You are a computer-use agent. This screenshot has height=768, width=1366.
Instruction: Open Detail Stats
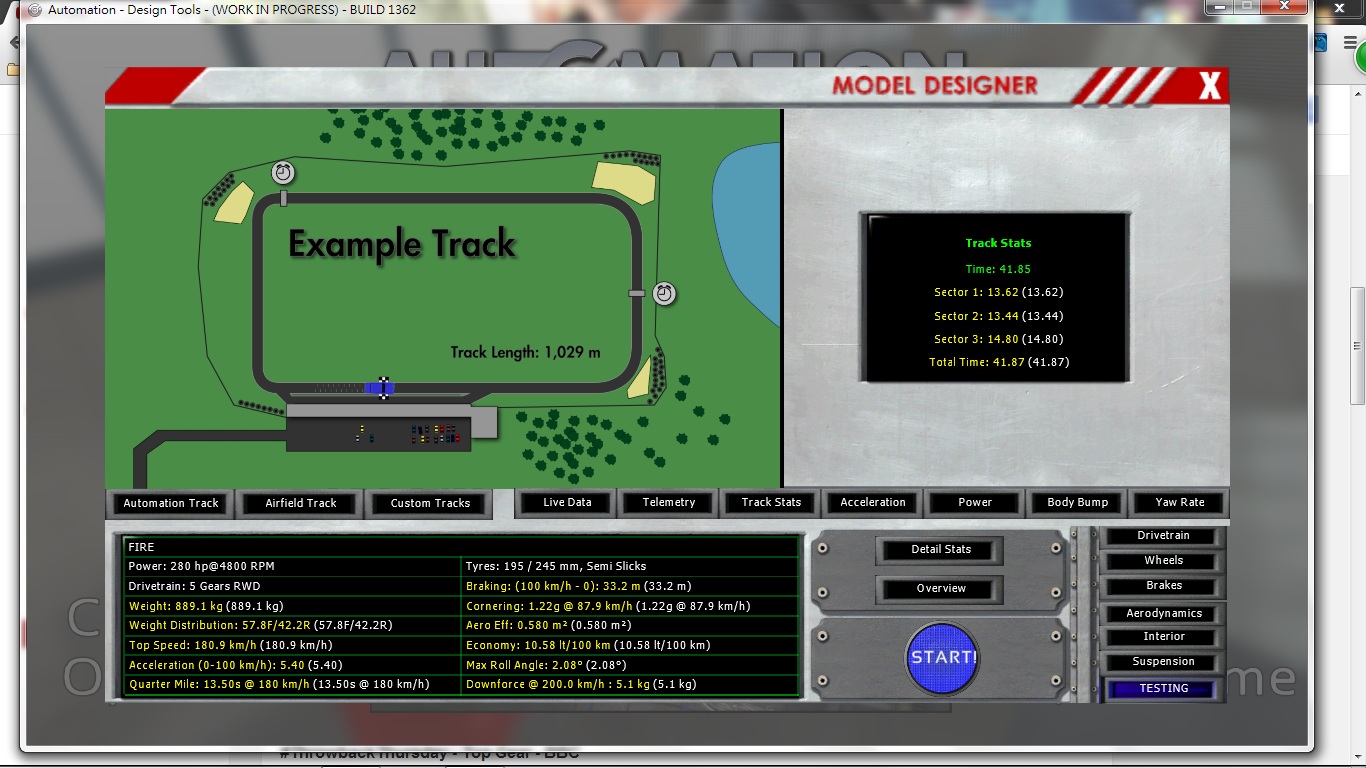941,549
